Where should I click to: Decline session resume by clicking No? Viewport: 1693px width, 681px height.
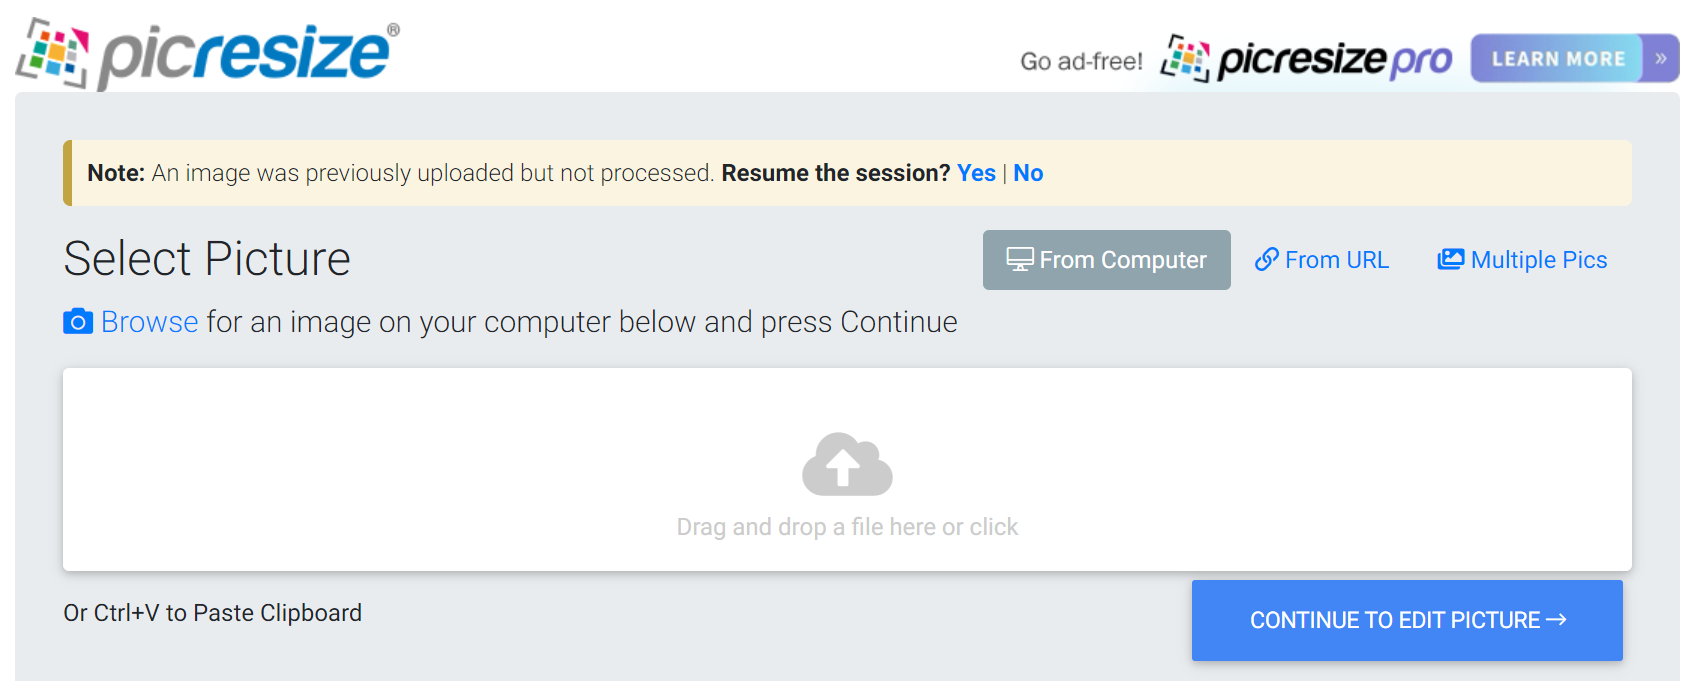1028,173
